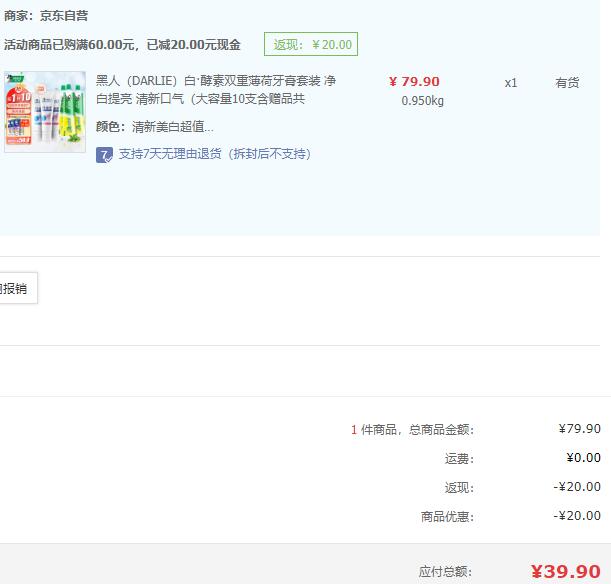Select the 运费 label
This screenshot has height=584, width=611.
(x=459, y=459)
